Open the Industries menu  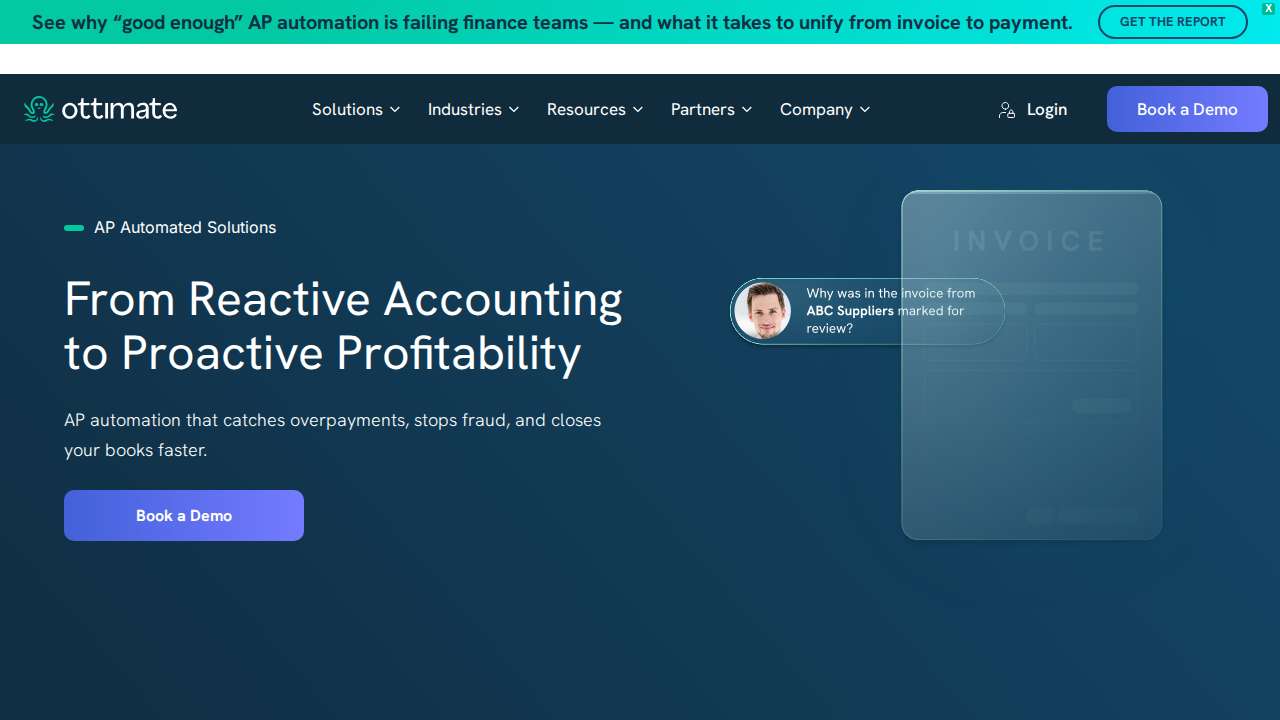pyautogui.click(x=465, y=110)
